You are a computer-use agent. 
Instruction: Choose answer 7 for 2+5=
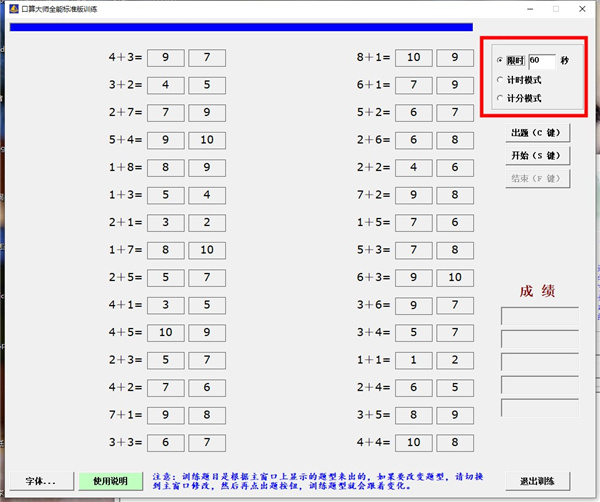click(207, 278)
